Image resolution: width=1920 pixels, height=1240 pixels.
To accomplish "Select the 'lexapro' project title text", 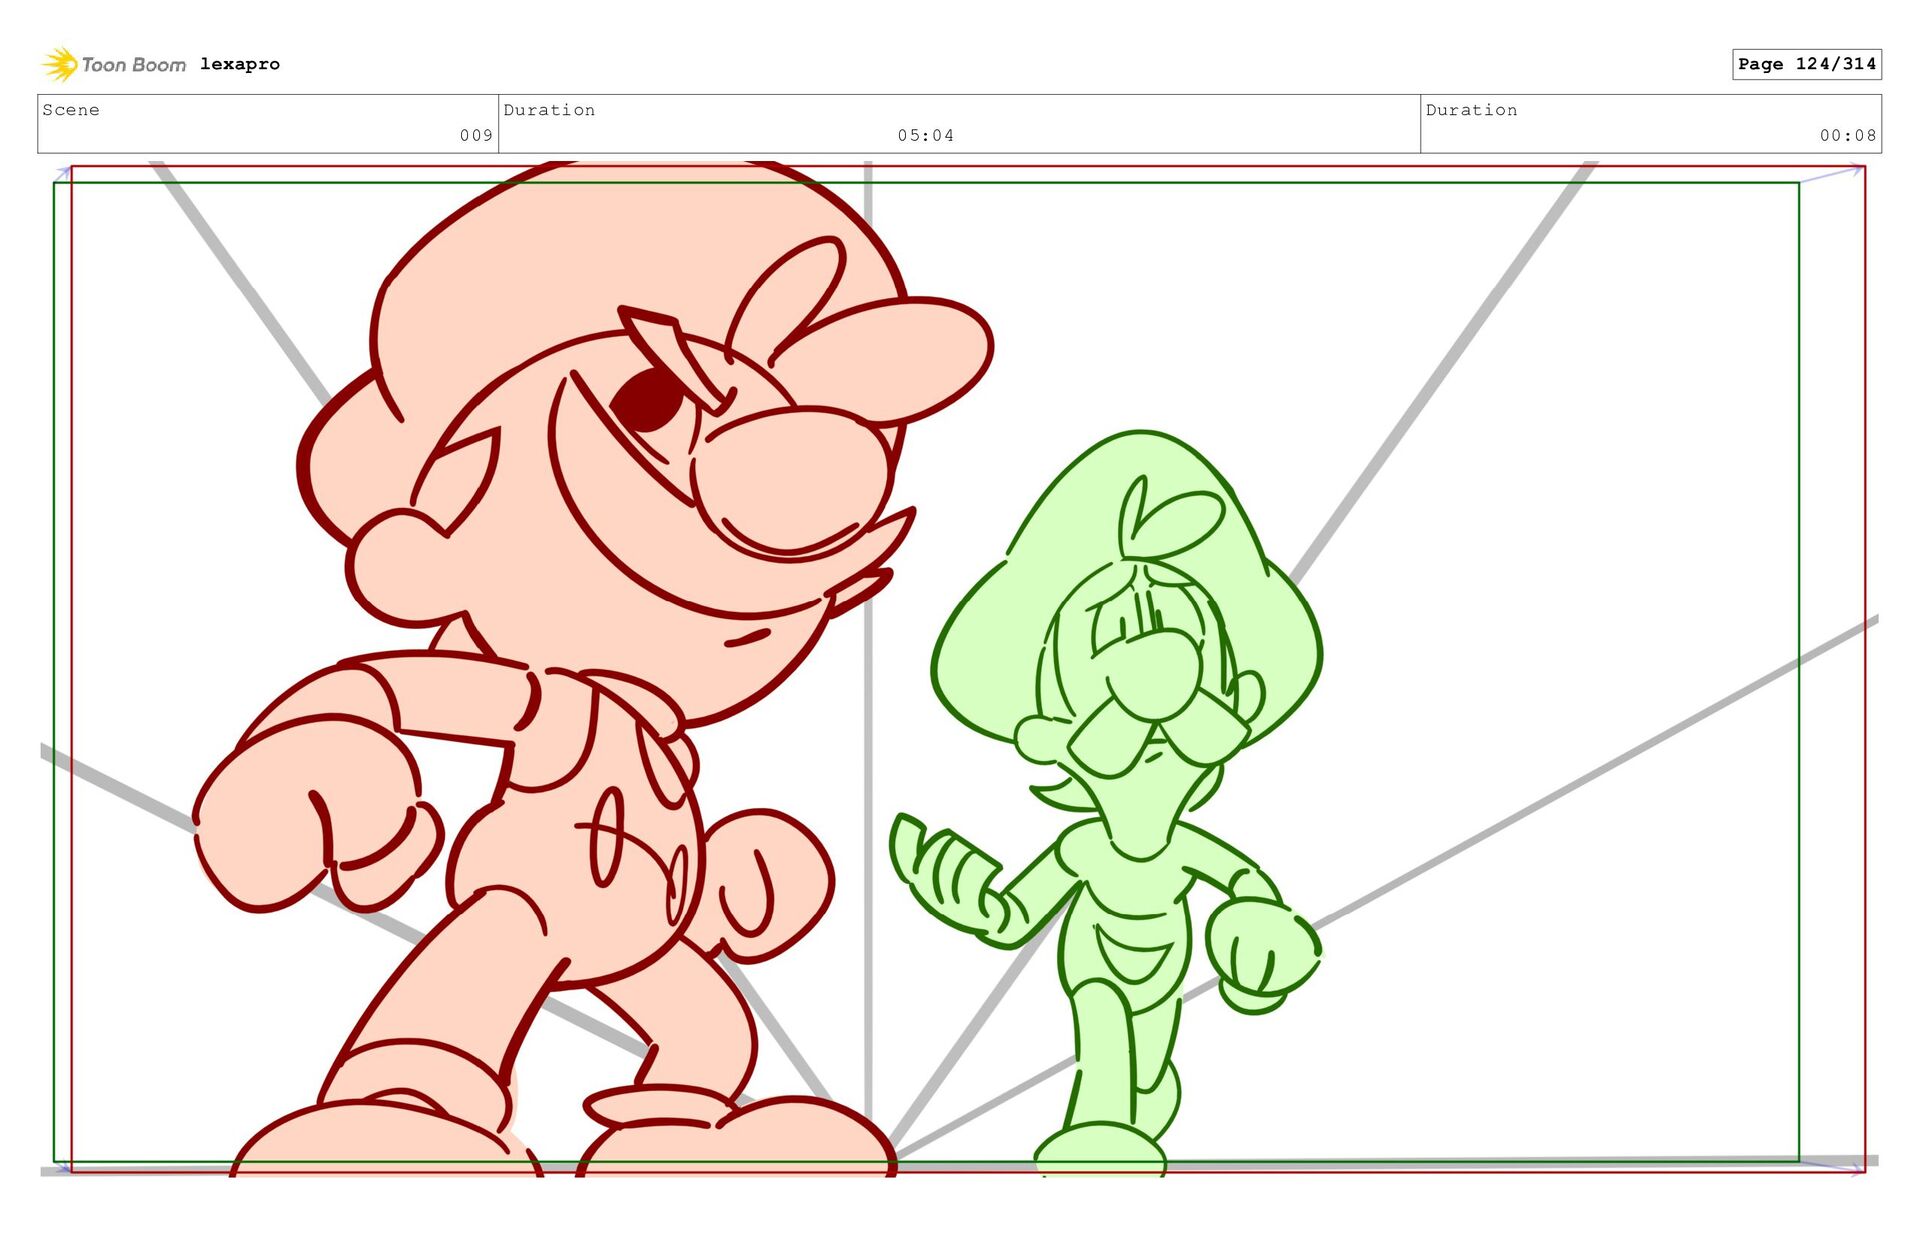I will [240, 64].
